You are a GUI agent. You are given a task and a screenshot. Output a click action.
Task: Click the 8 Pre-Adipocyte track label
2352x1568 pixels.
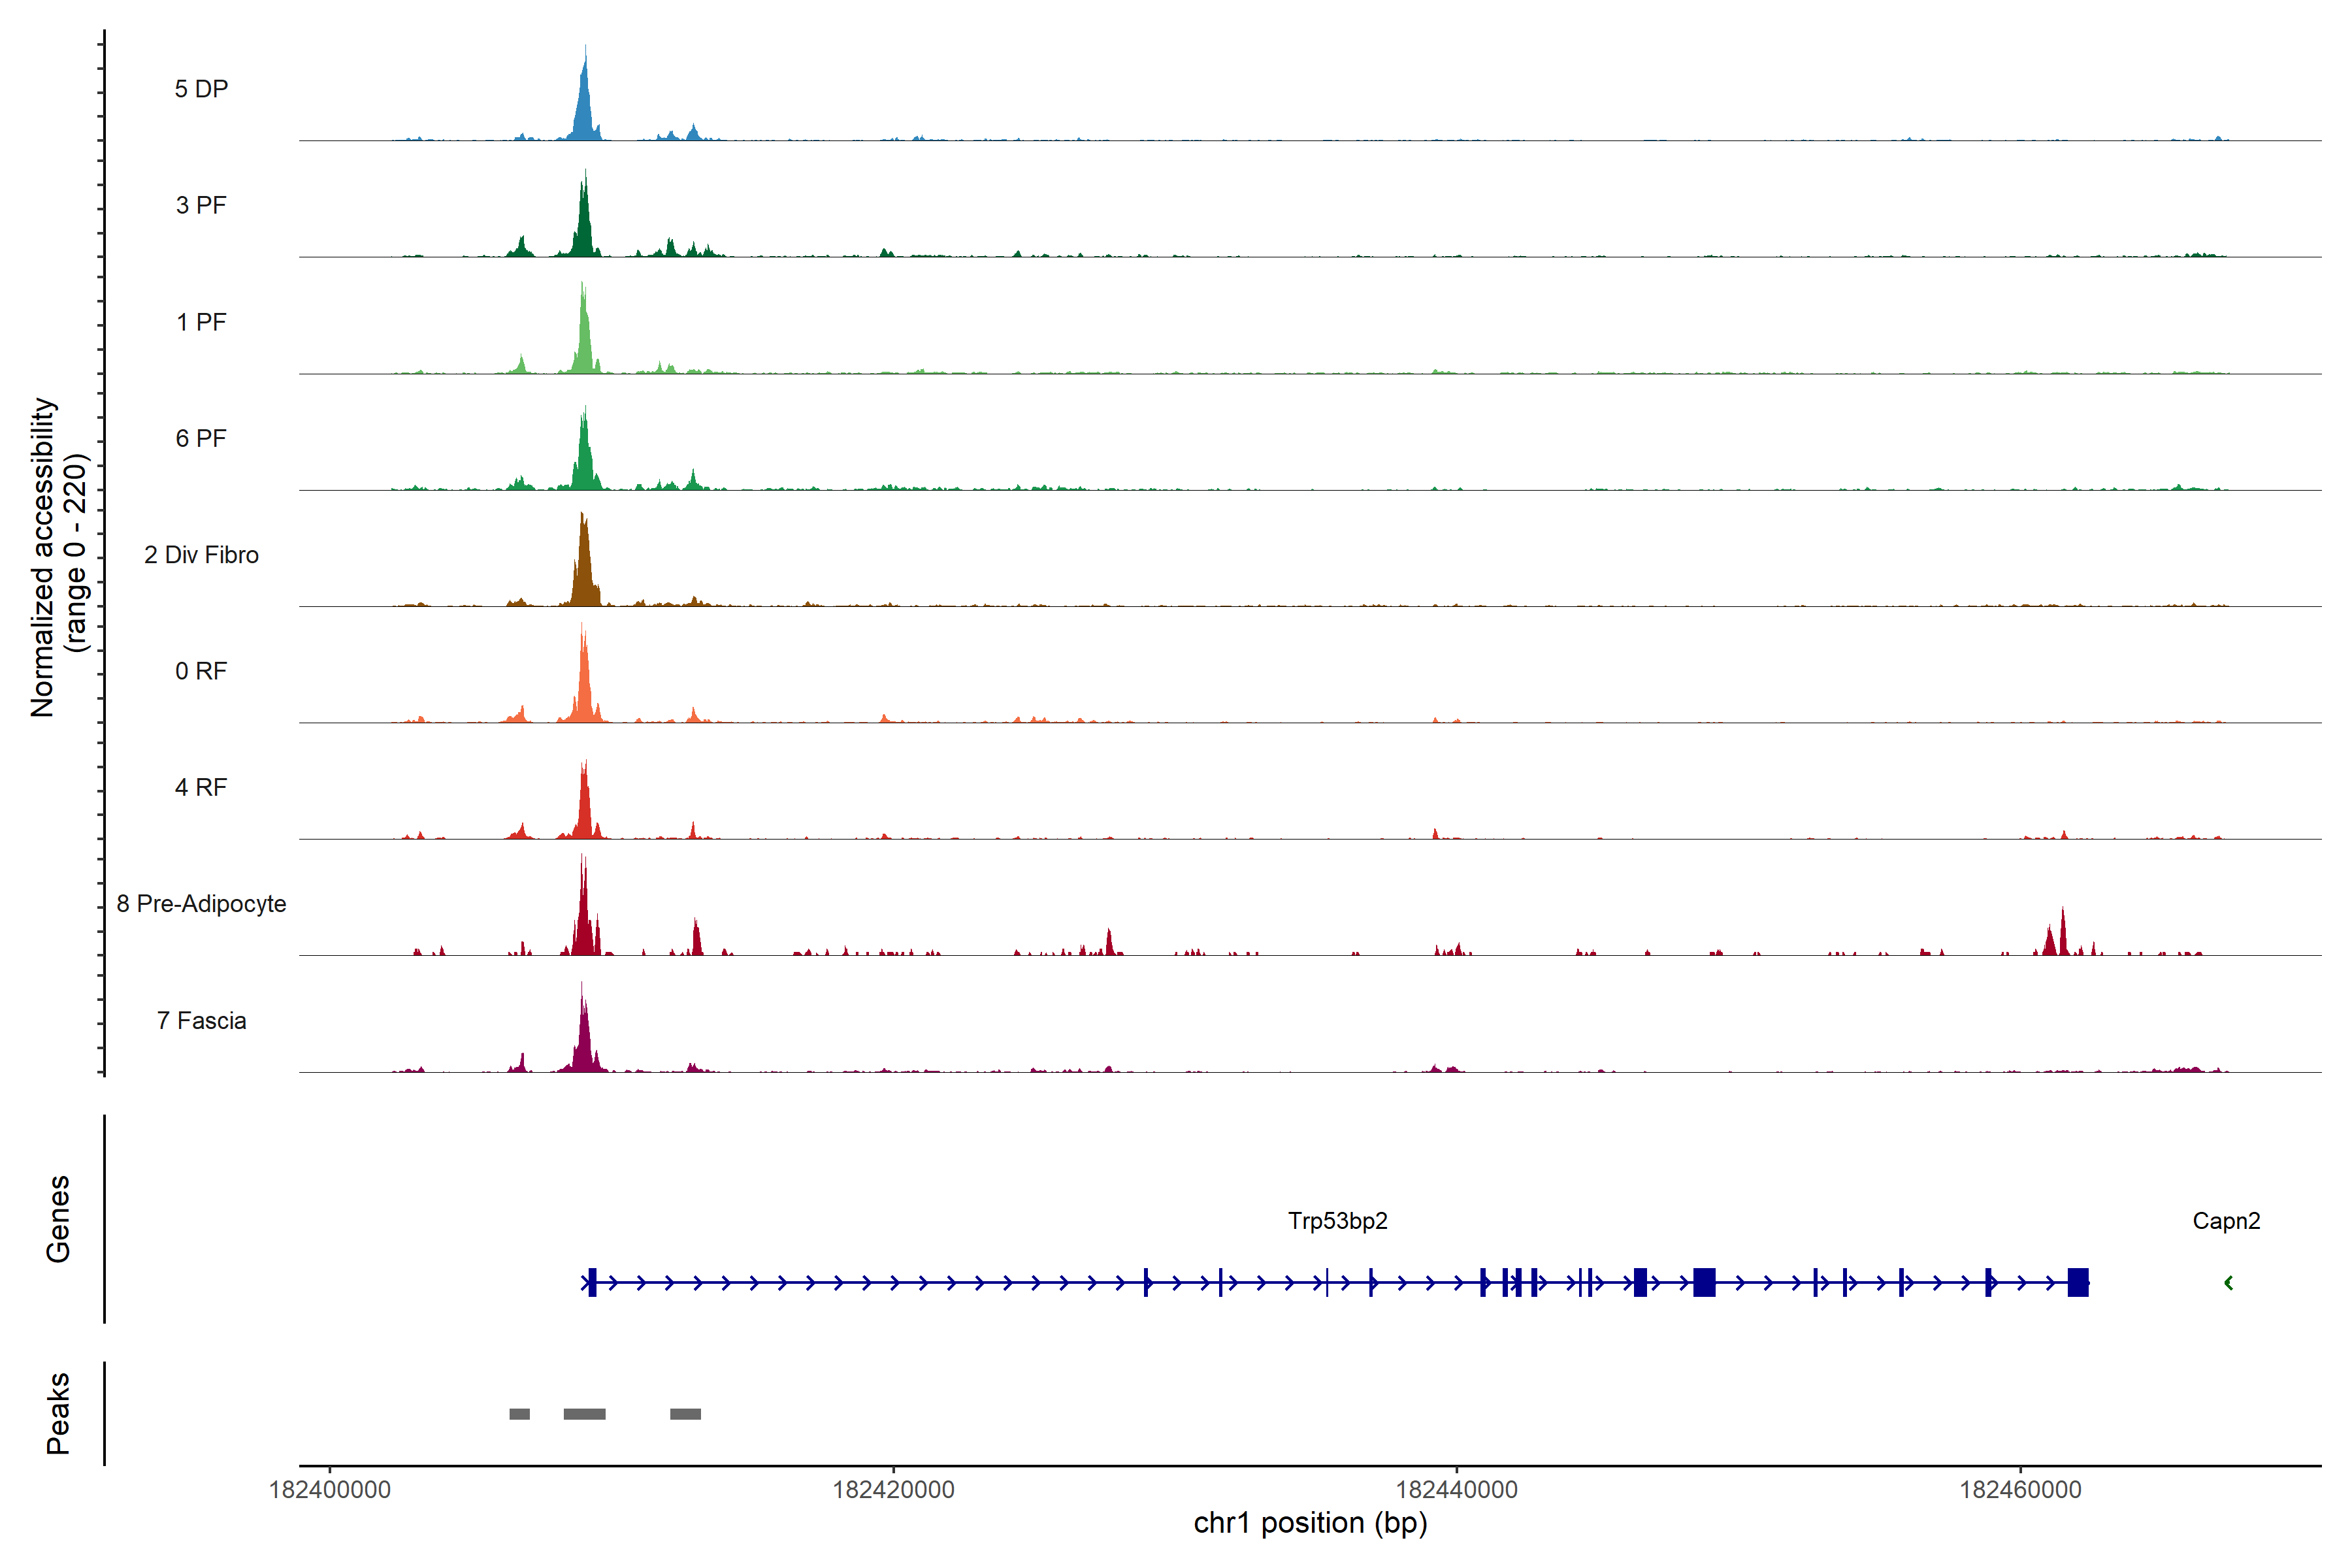coord(201,904)
